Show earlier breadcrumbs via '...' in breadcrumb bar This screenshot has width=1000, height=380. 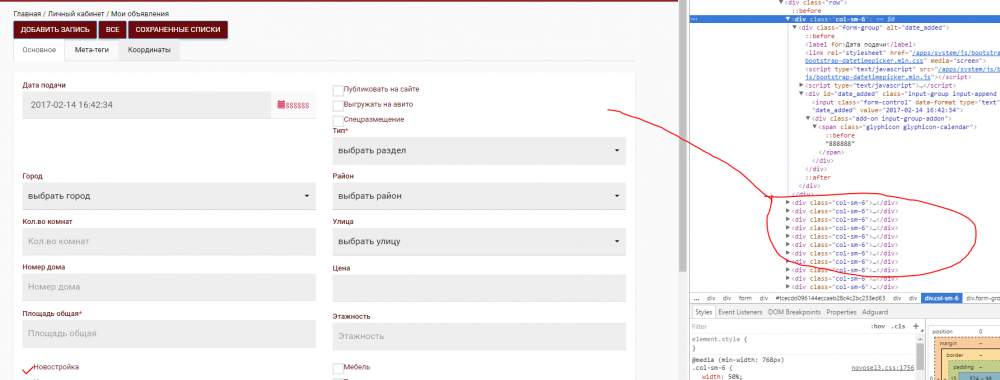pos(697,298)
